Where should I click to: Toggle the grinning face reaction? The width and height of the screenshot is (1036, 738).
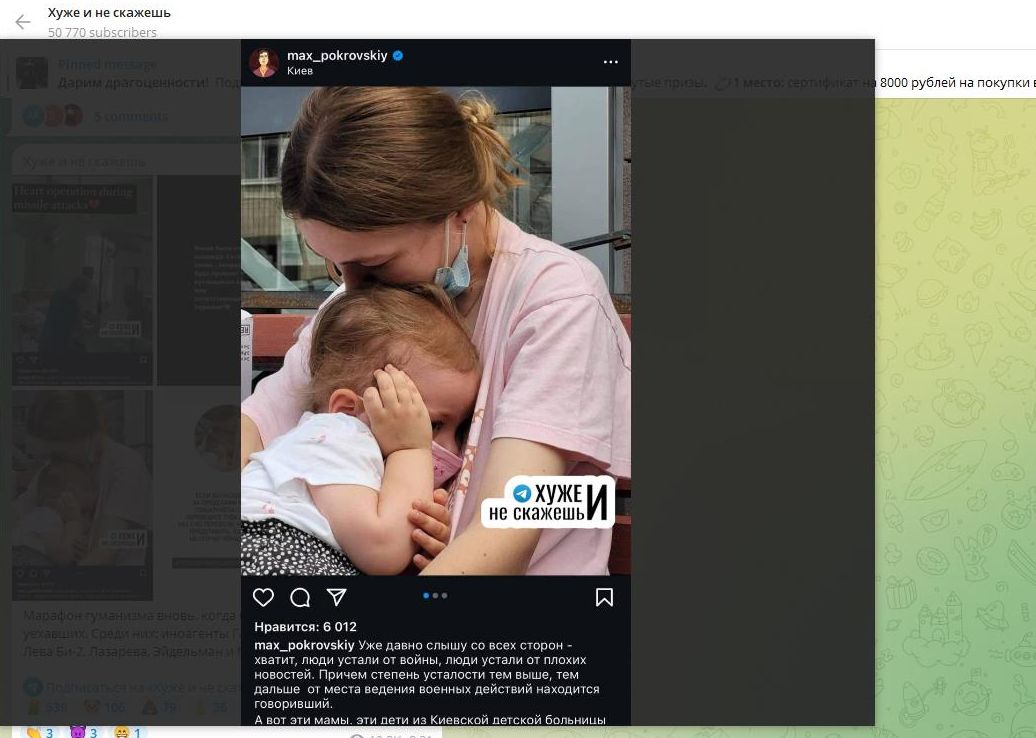point(128,733)
